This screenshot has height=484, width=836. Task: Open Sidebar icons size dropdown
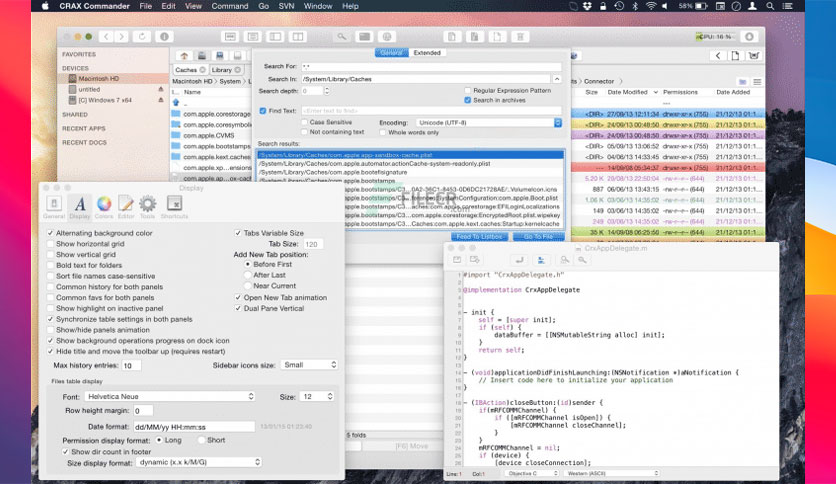pos(309,365)
